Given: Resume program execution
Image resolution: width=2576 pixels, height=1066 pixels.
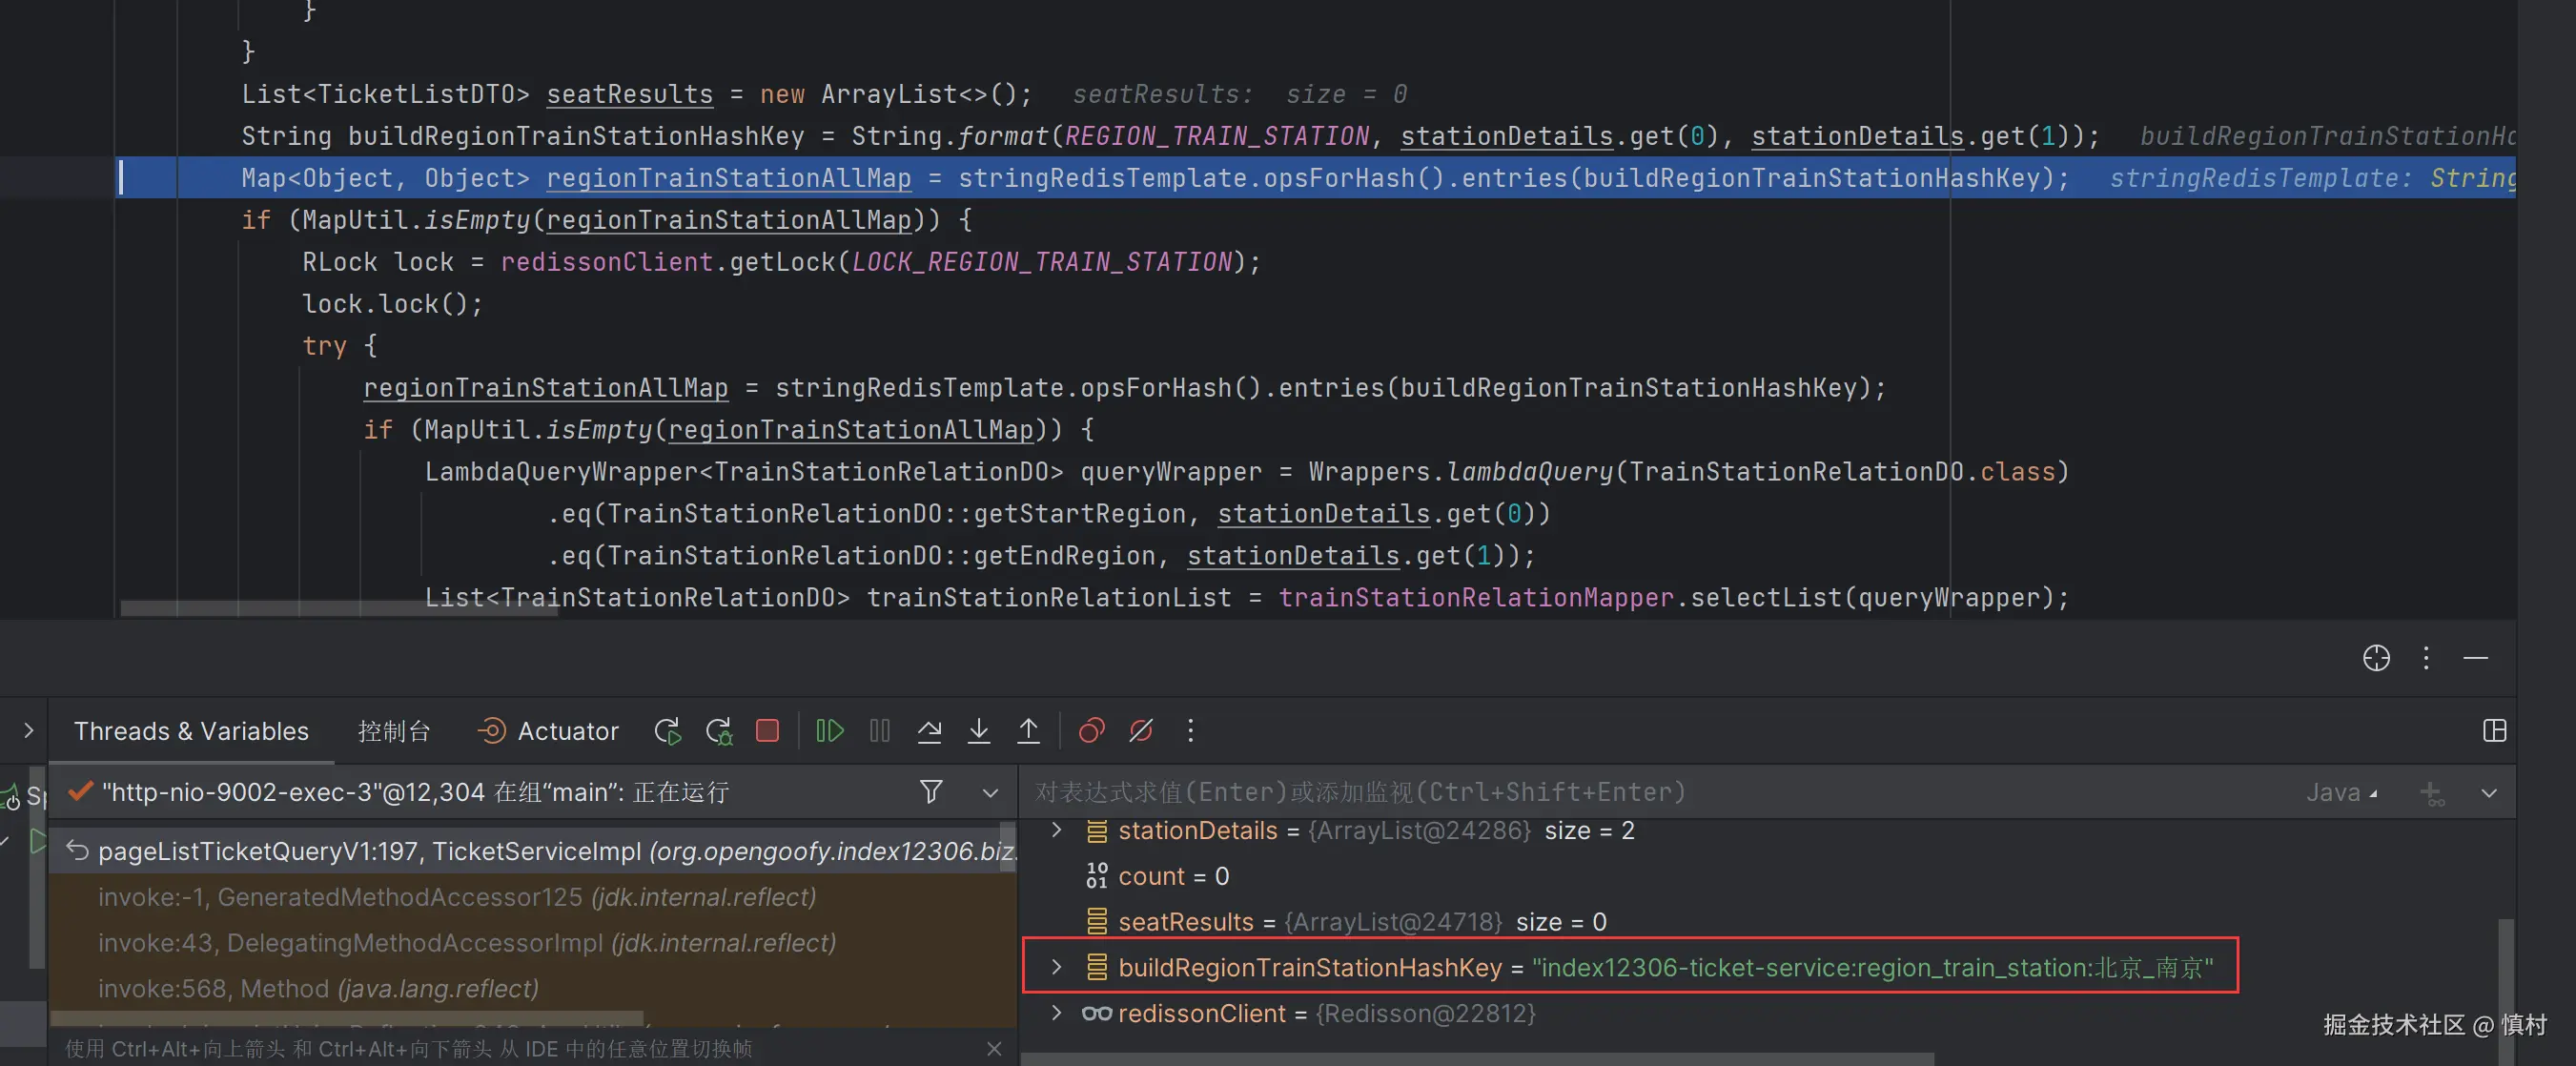Looking at the screenshot, I should click(x=829, y=732).
